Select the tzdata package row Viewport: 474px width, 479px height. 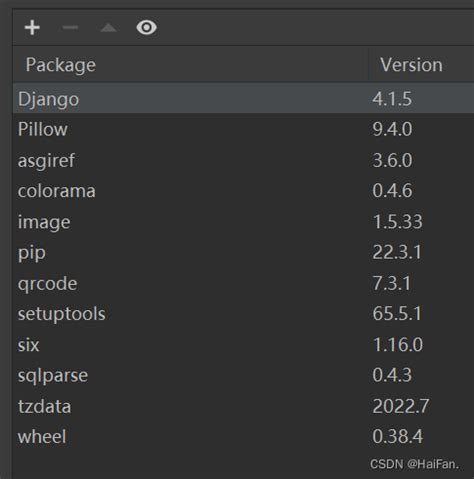point(243,406)
